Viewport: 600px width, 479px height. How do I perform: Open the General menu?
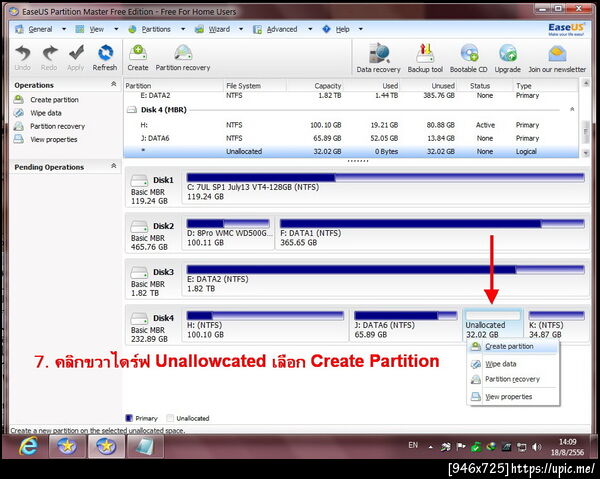click(40, 29)
